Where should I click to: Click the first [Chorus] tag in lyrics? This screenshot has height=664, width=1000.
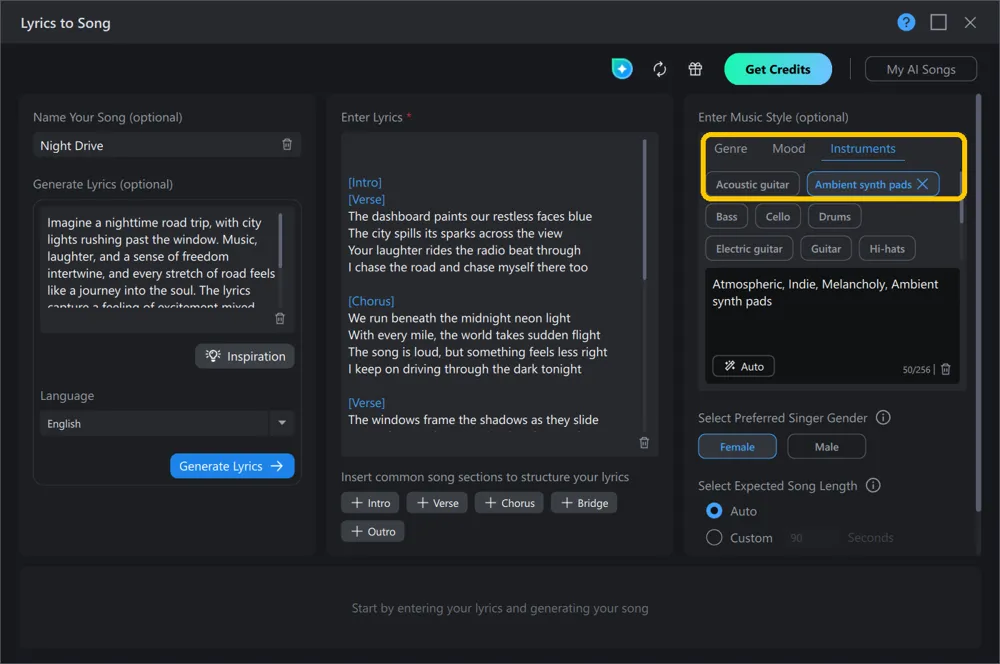pyautogui.click(x=371, y=301)
